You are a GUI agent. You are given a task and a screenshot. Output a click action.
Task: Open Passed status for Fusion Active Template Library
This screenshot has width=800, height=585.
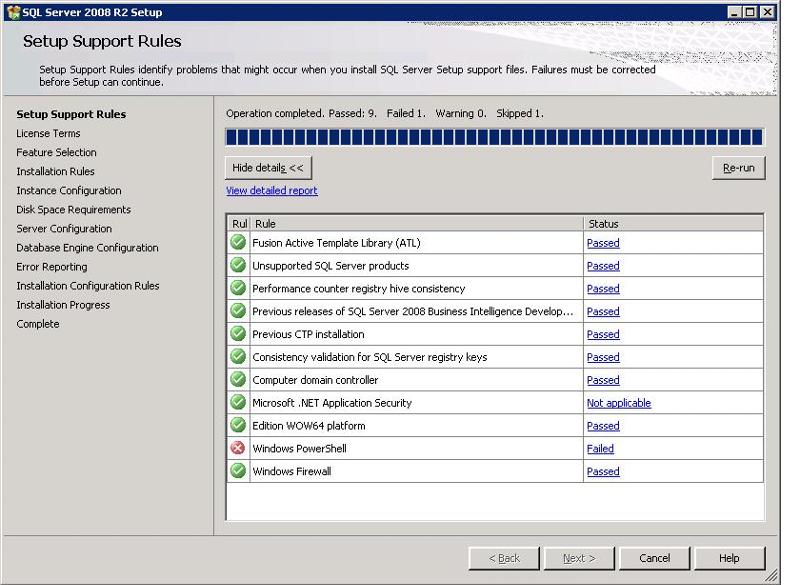point(603,243)
